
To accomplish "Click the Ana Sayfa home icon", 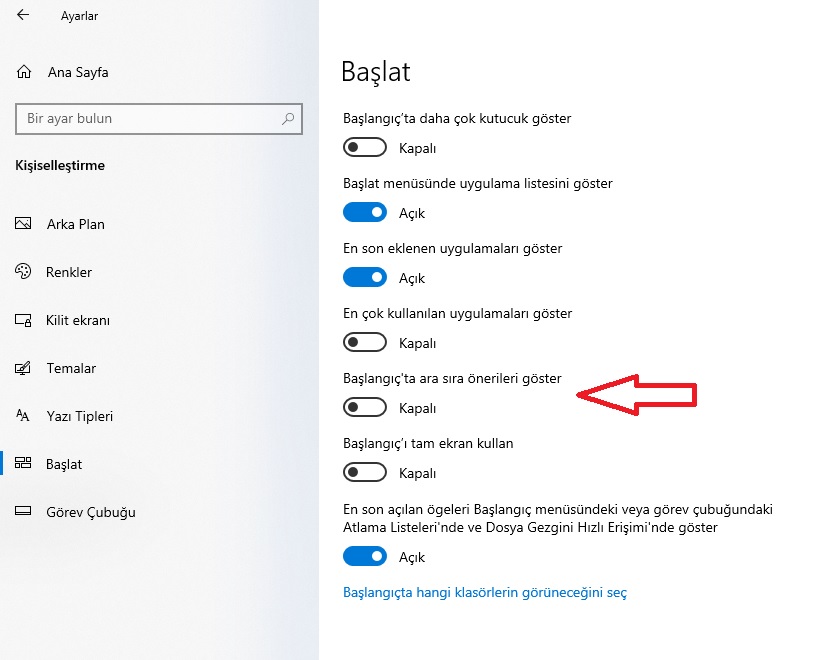I will pyautogui.click(x=25, y=72).
